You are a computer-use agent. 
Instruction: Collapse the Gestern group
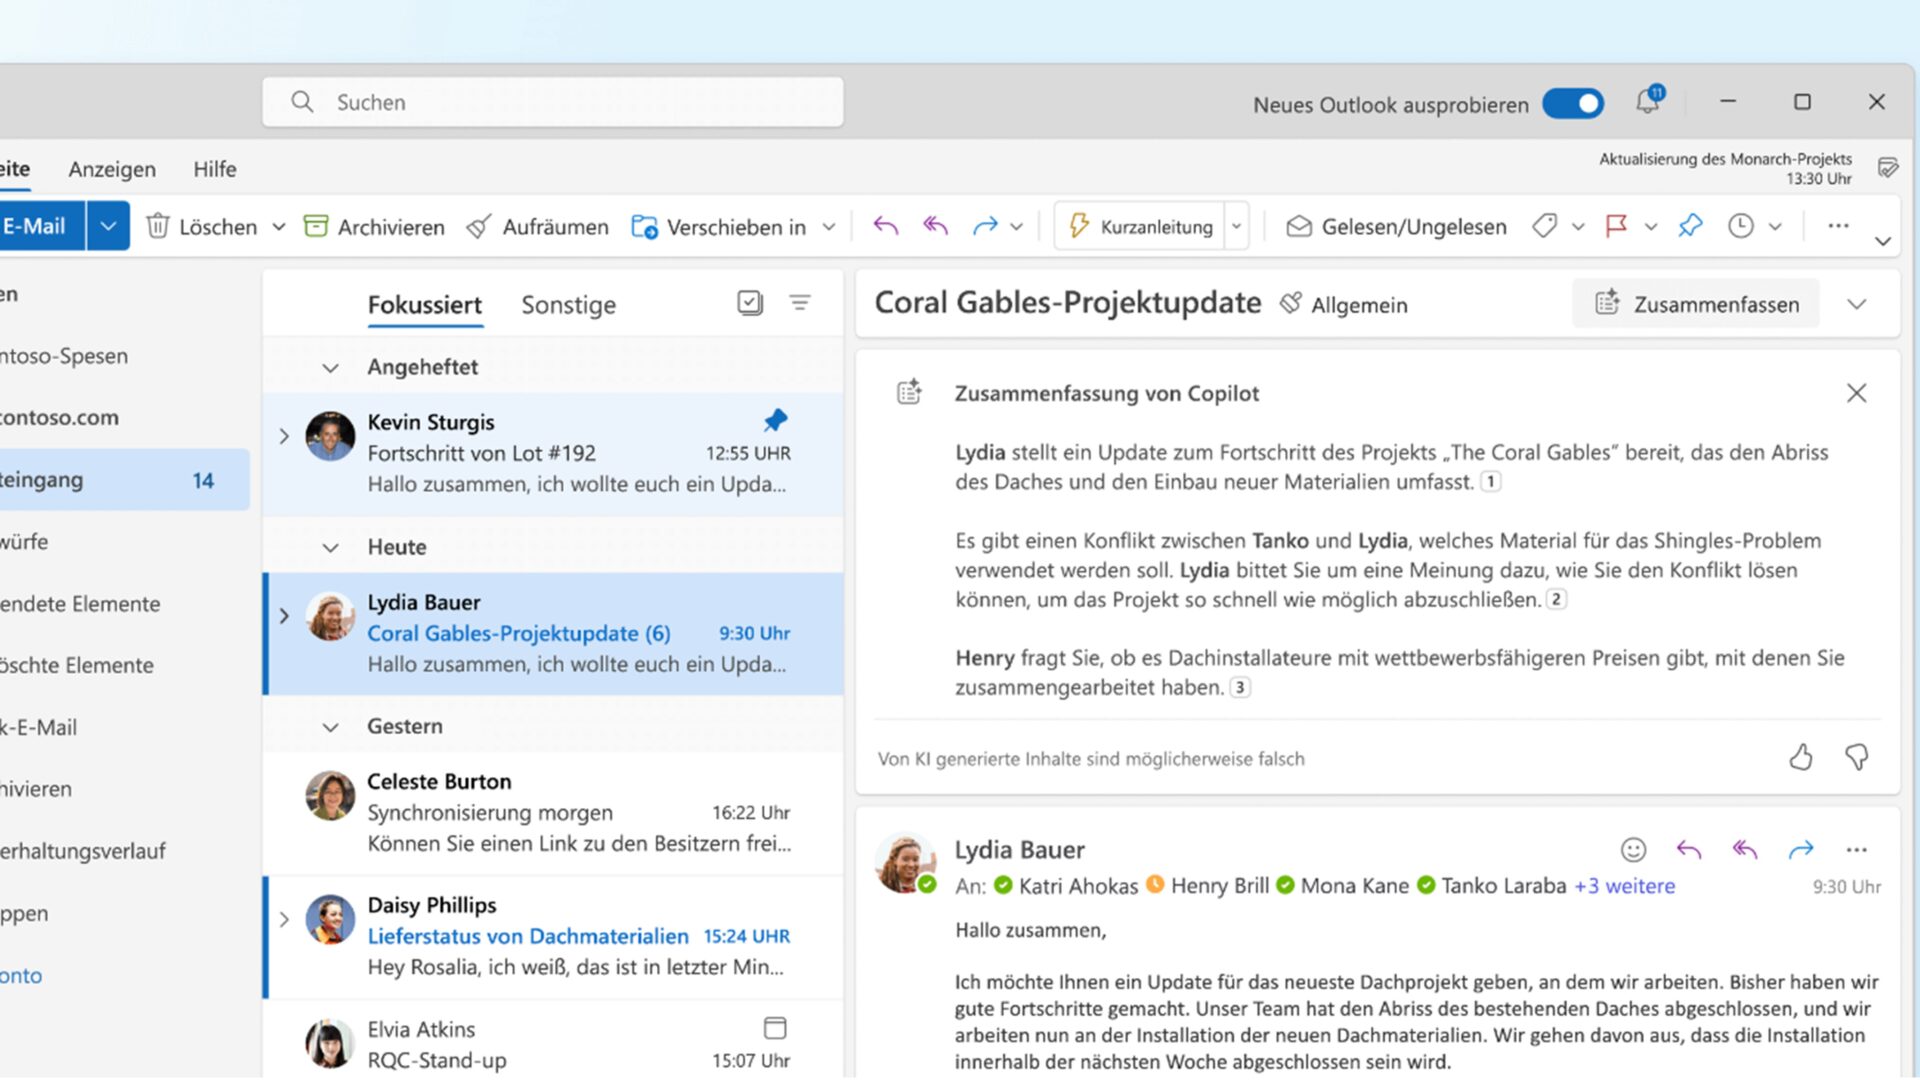330,727
